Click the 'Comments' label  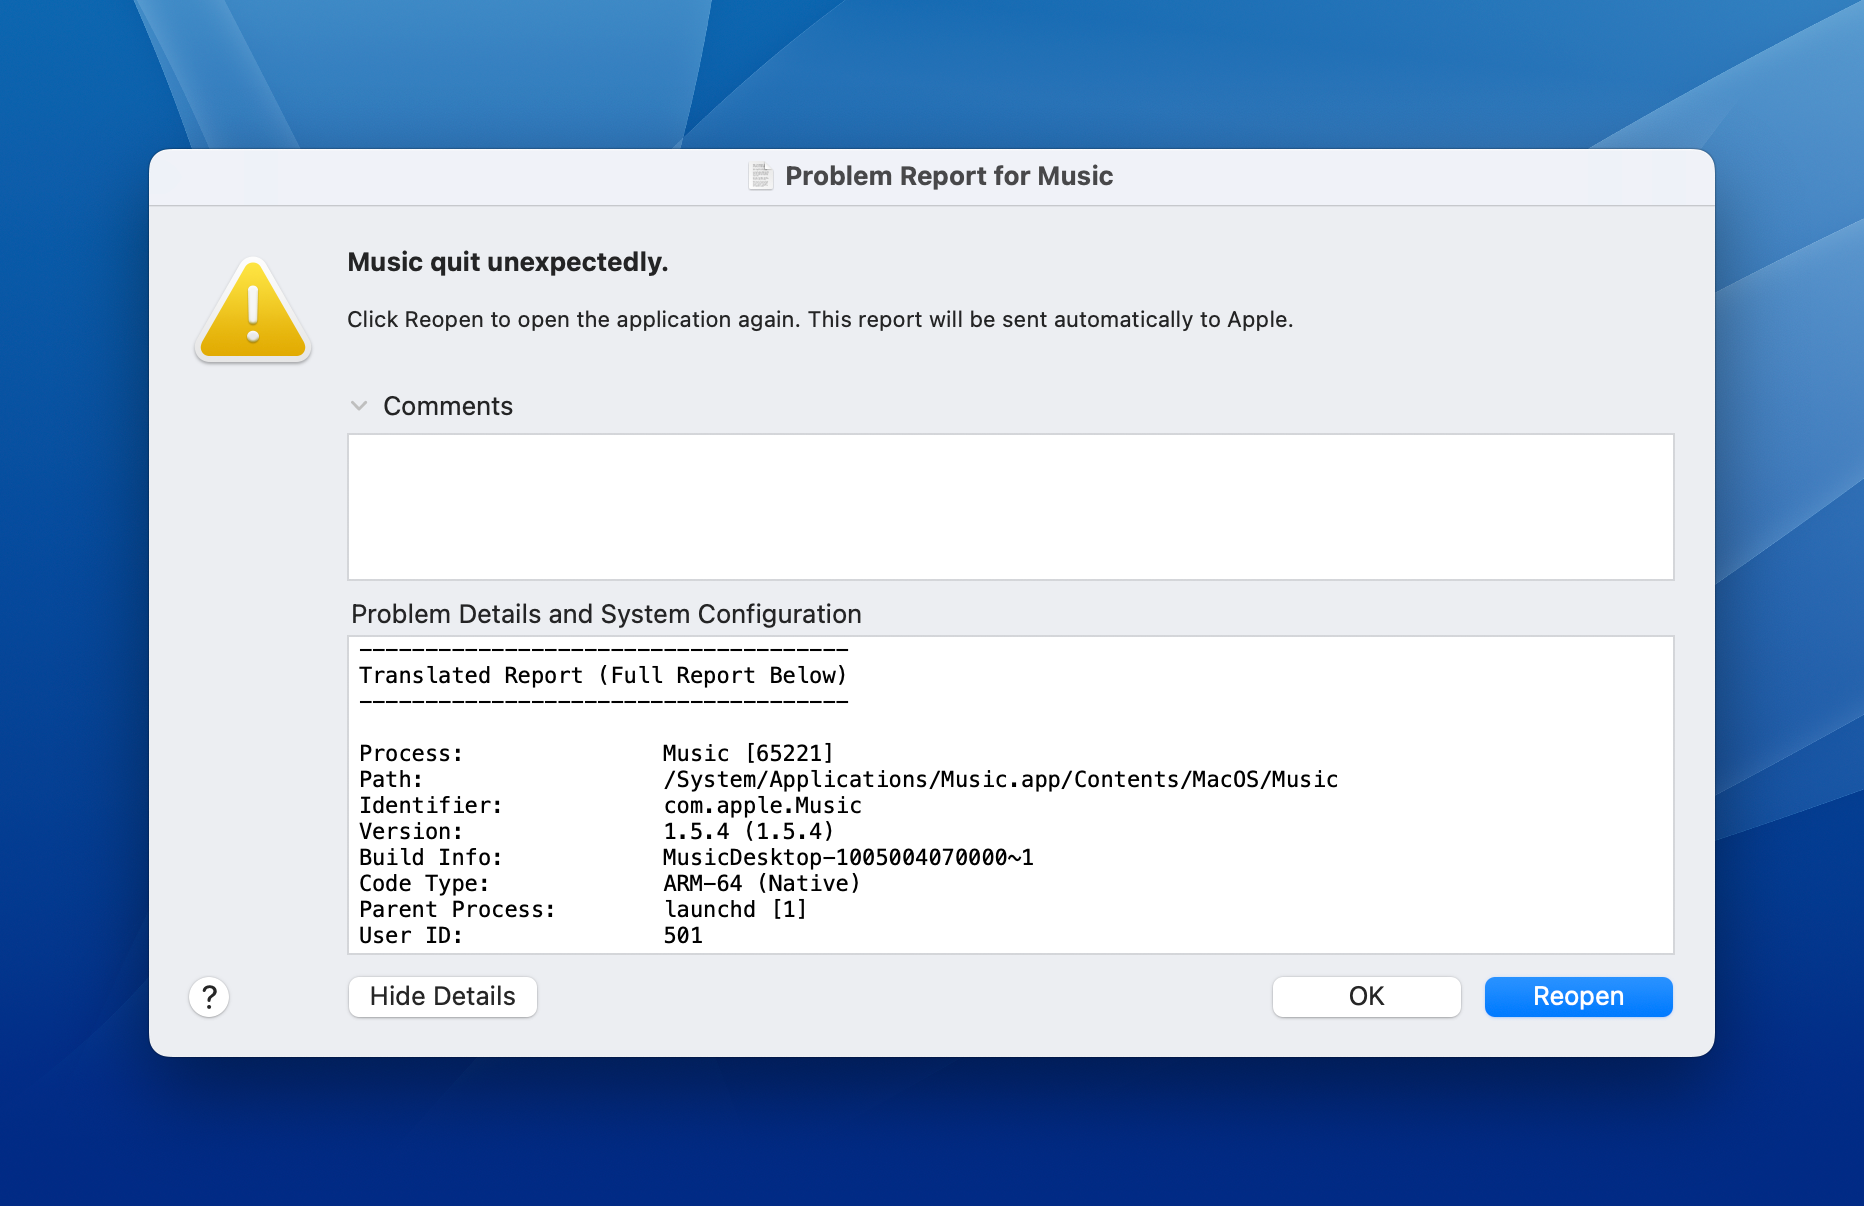tap(448, 406)
